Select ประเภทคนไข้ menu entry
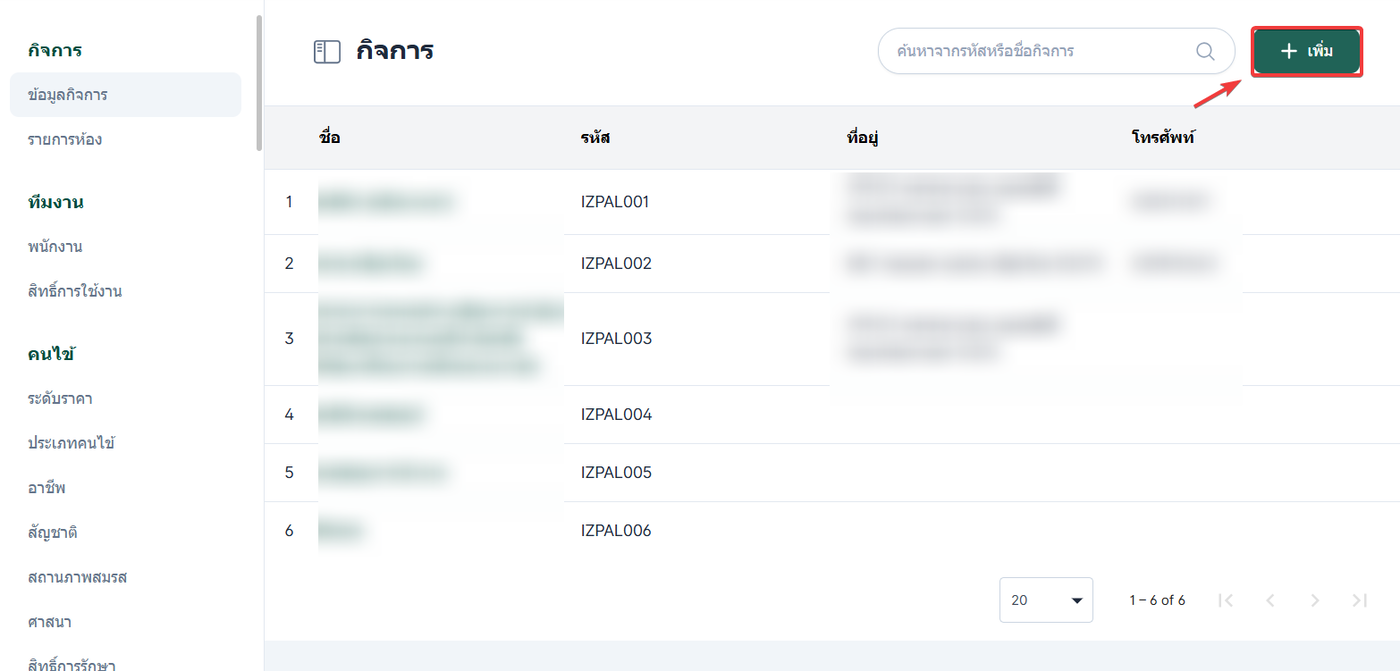Viewport: 1400px width, 671px height. tap(71, 443)
